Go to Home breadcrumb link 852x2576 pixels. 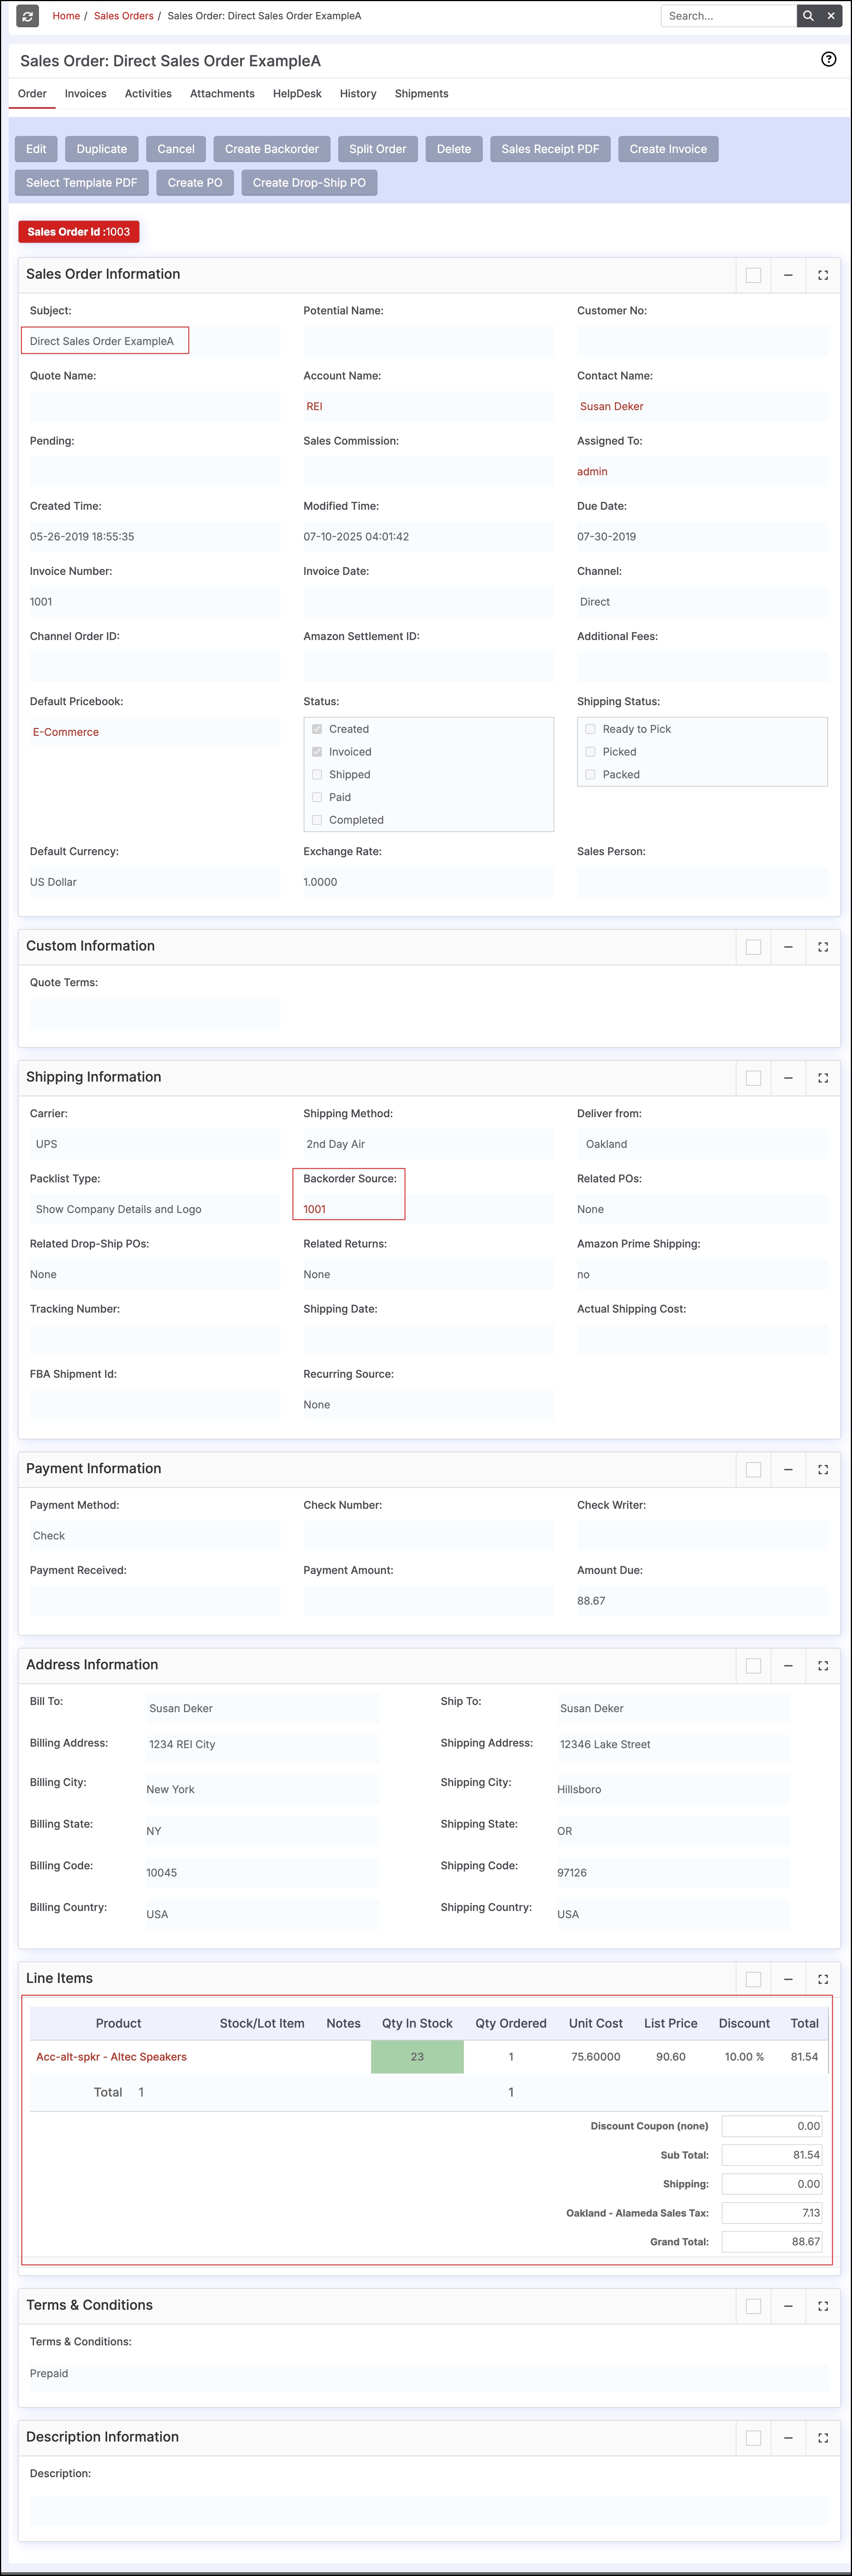(66, 16)
